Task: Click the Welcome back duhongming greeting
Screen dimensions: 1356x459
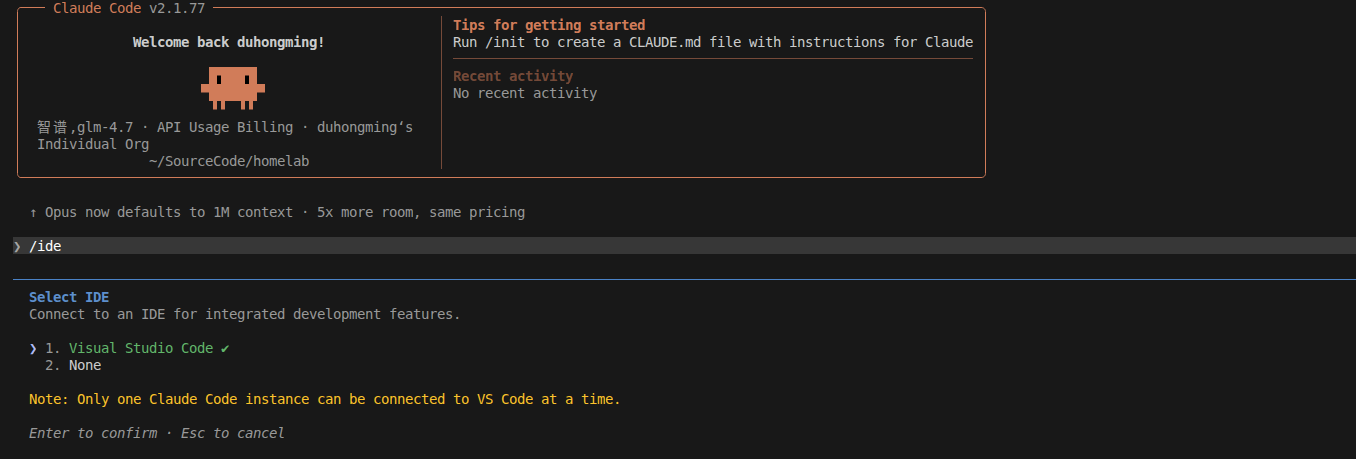Action: (x=228, y=43)
